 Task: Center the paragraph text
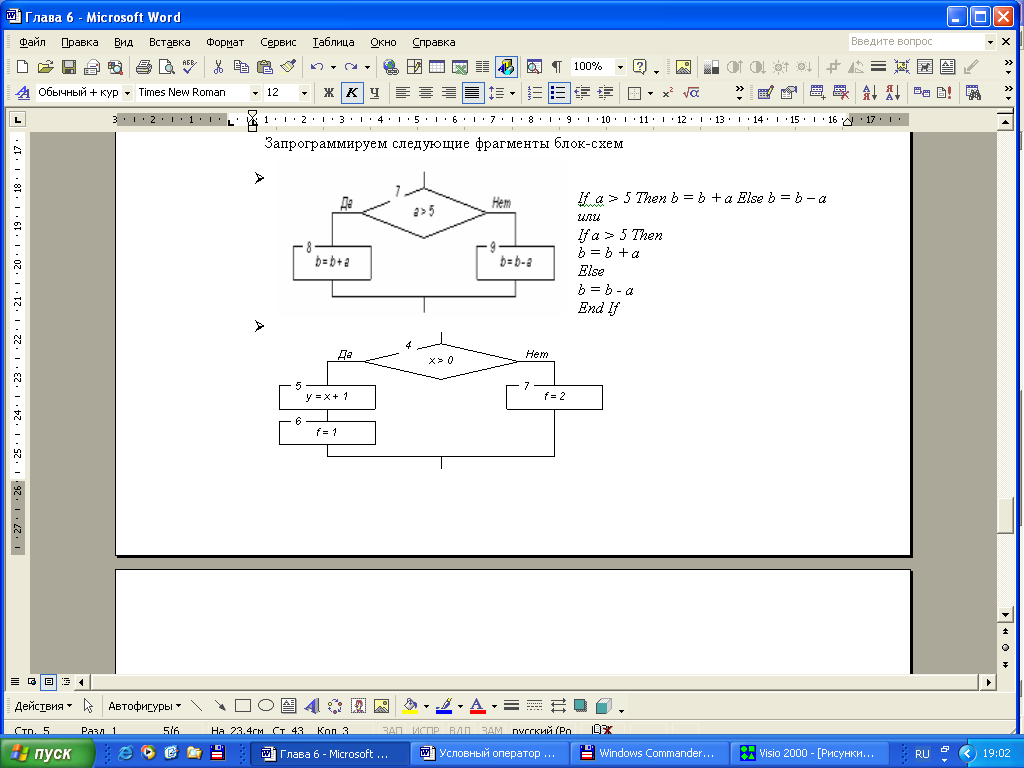point(426,93)
